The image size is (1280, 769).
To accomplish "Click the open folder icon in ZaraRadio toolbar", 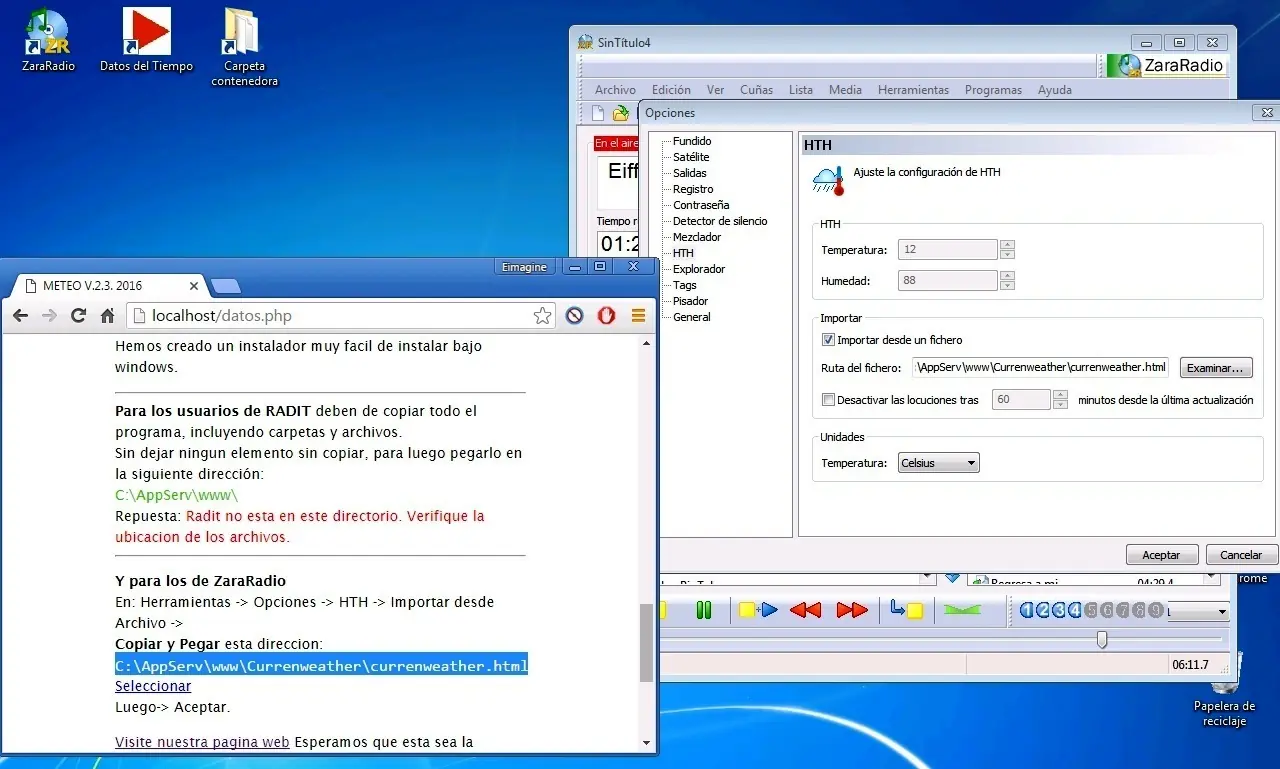I will pyautogui.click(x=620, y=113).
